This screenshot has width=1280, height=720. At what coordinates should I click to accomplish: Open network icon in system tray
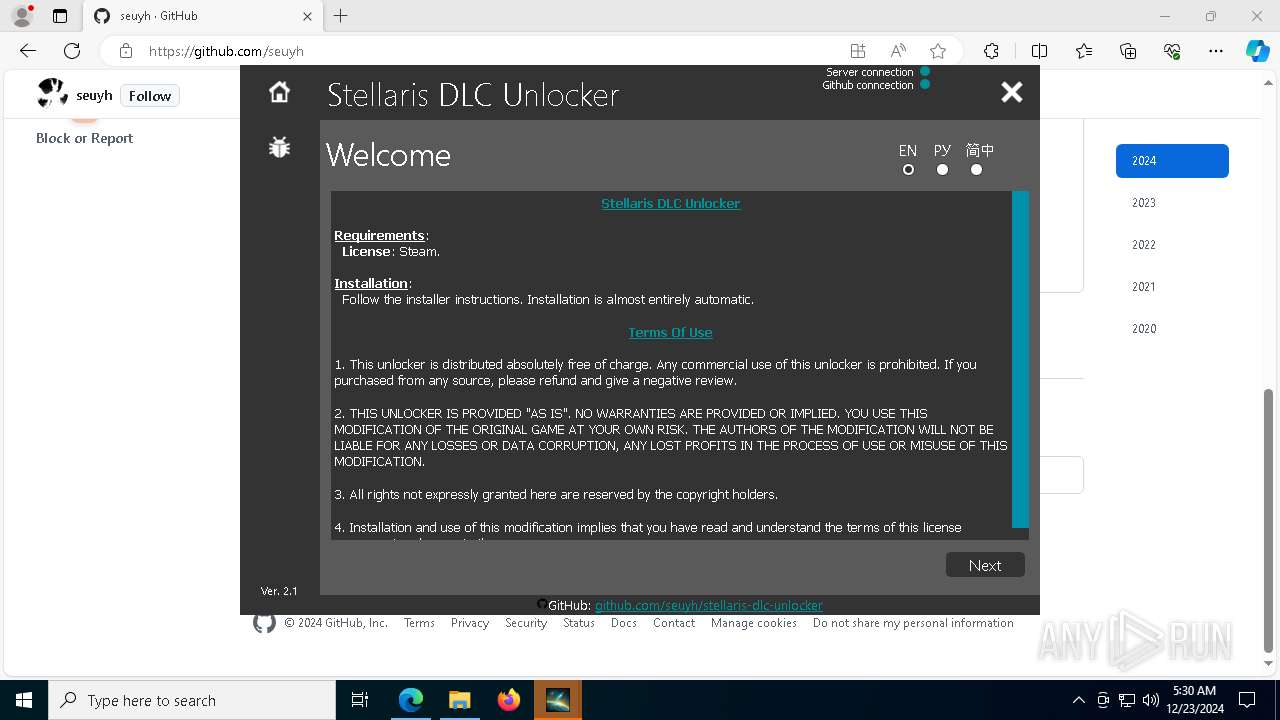pyautogui.click(x=1127, y=700)
